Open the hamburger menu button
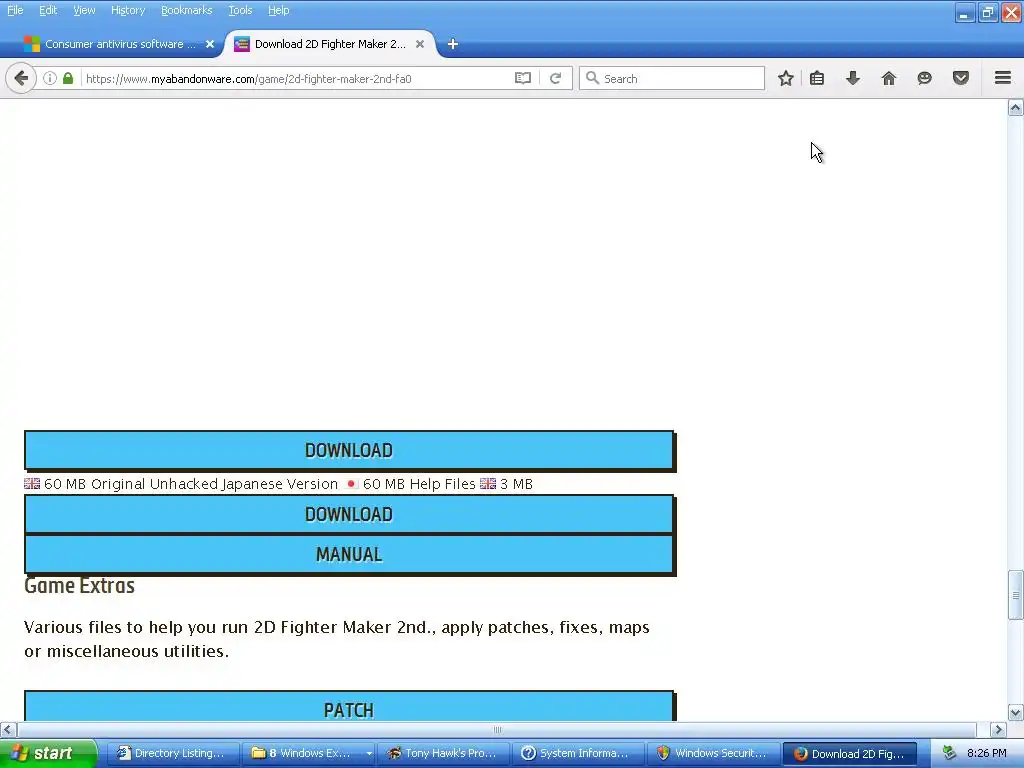This screenshot has width=1024, height=768. (1003, 78)
